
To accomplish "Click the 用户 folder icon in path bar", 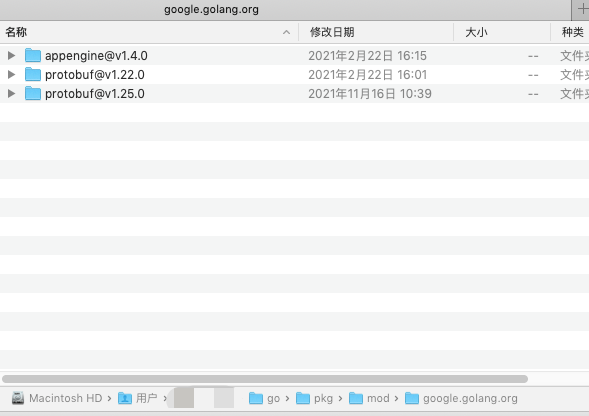I will pyautogui.click(x=125, y=398).
